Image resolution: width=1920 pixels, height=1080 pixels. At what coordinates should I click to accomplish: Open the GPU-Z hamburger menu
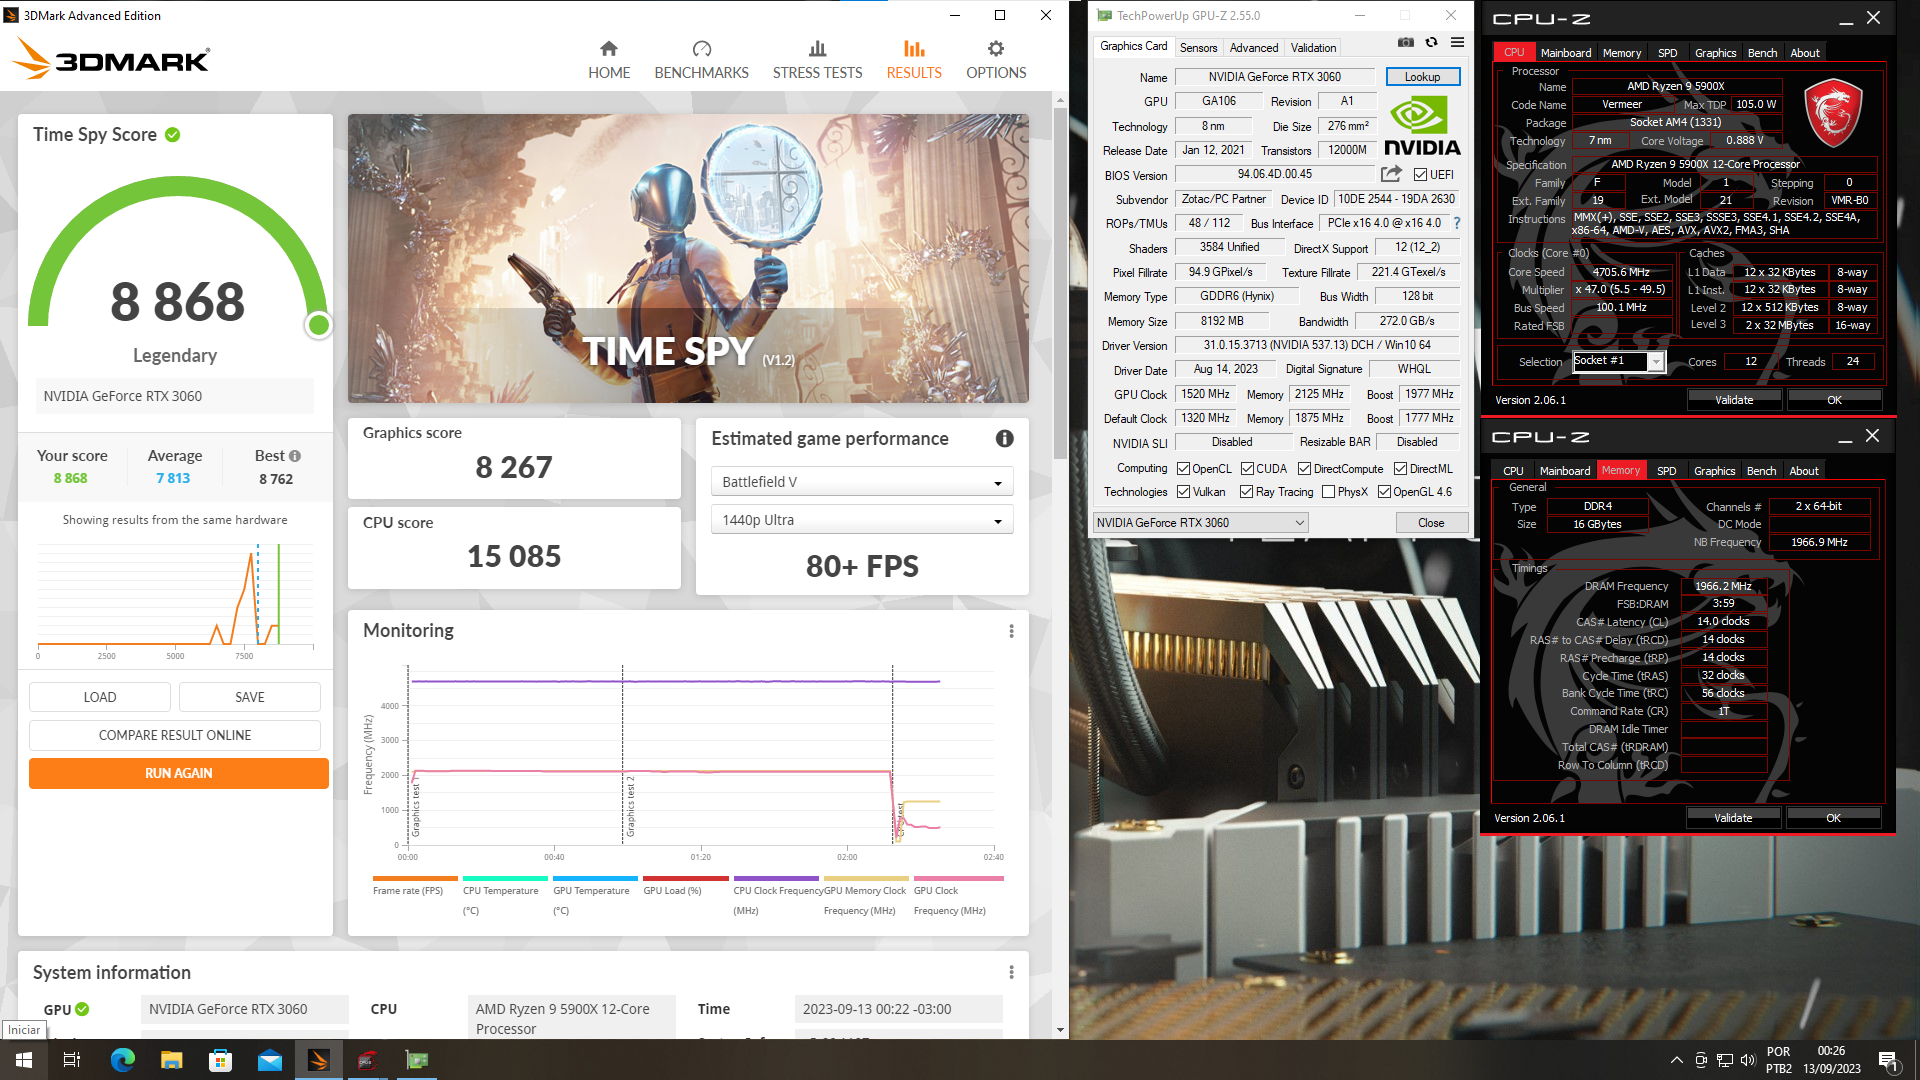[x=1457, y=43]
